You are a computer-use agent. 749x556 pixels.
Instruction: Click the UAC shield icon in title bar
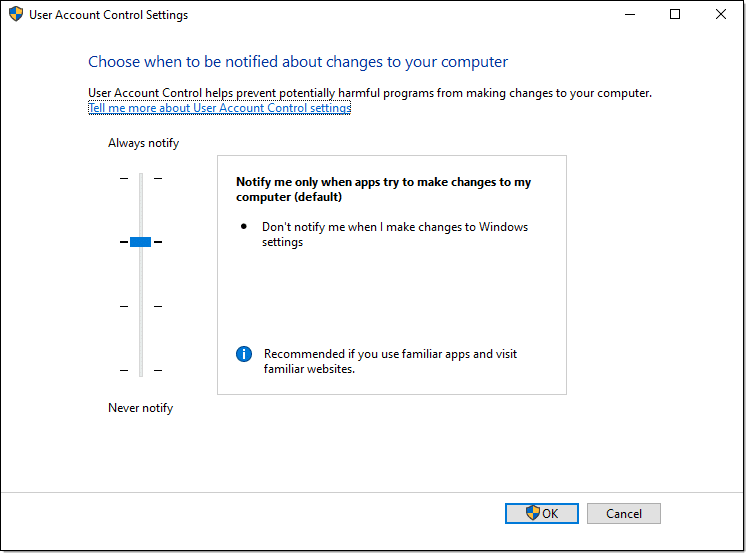pyautogui.click(x=16, y=14)
